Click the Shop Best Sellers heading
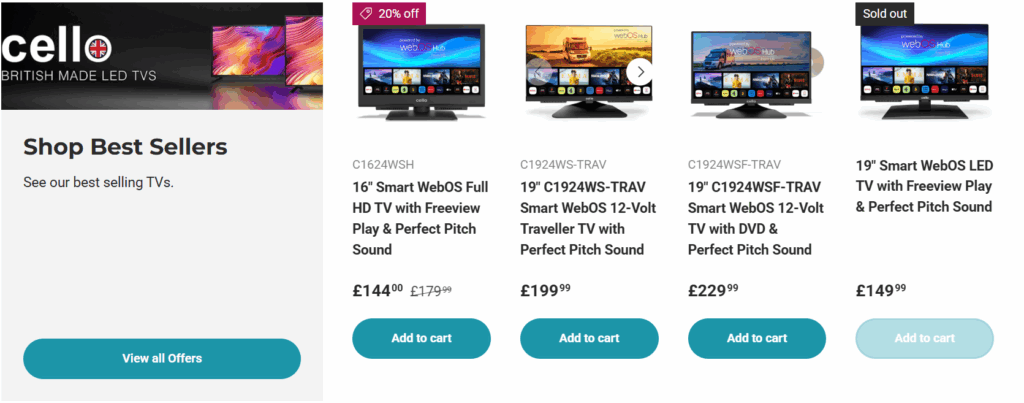 coord(125,147)
